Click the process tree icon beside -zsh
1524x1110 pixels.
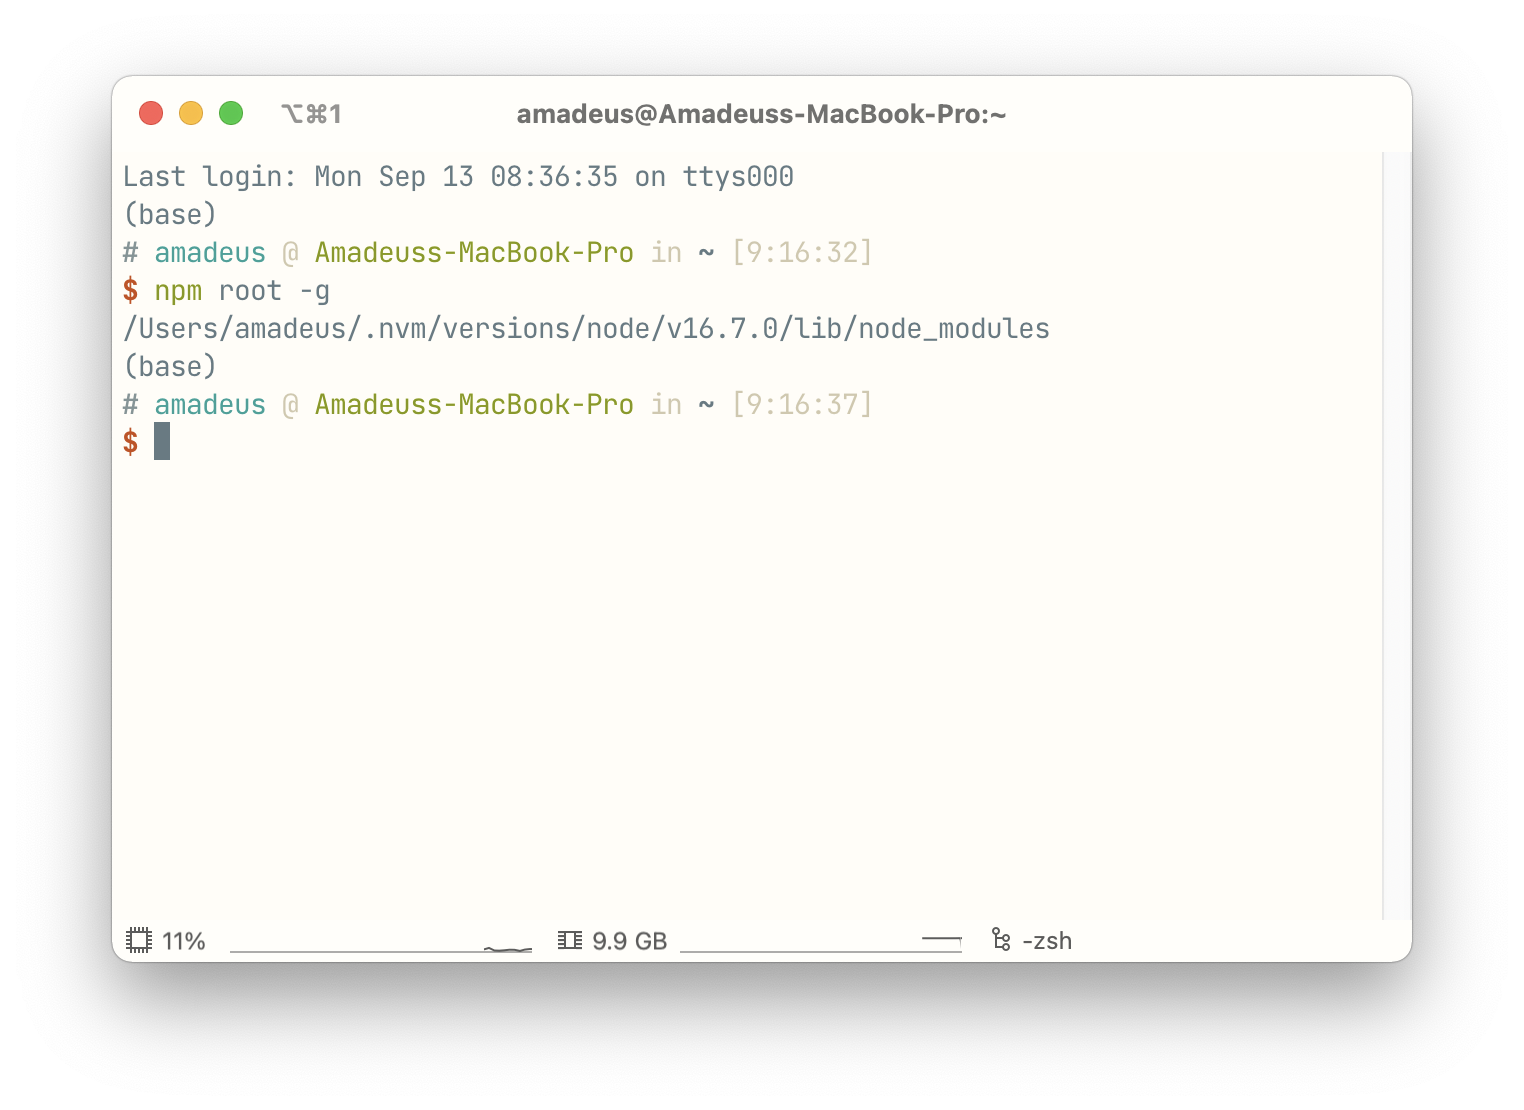click(x=1000, y=940)
